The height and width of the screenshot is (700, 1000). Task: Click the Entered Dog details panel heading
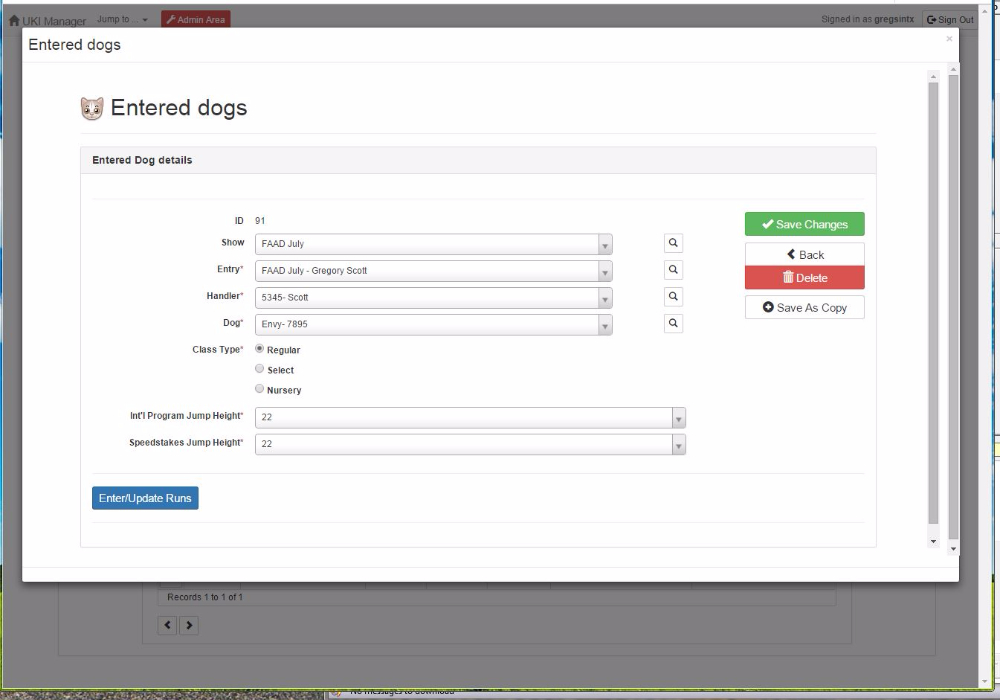coord(478,160)
